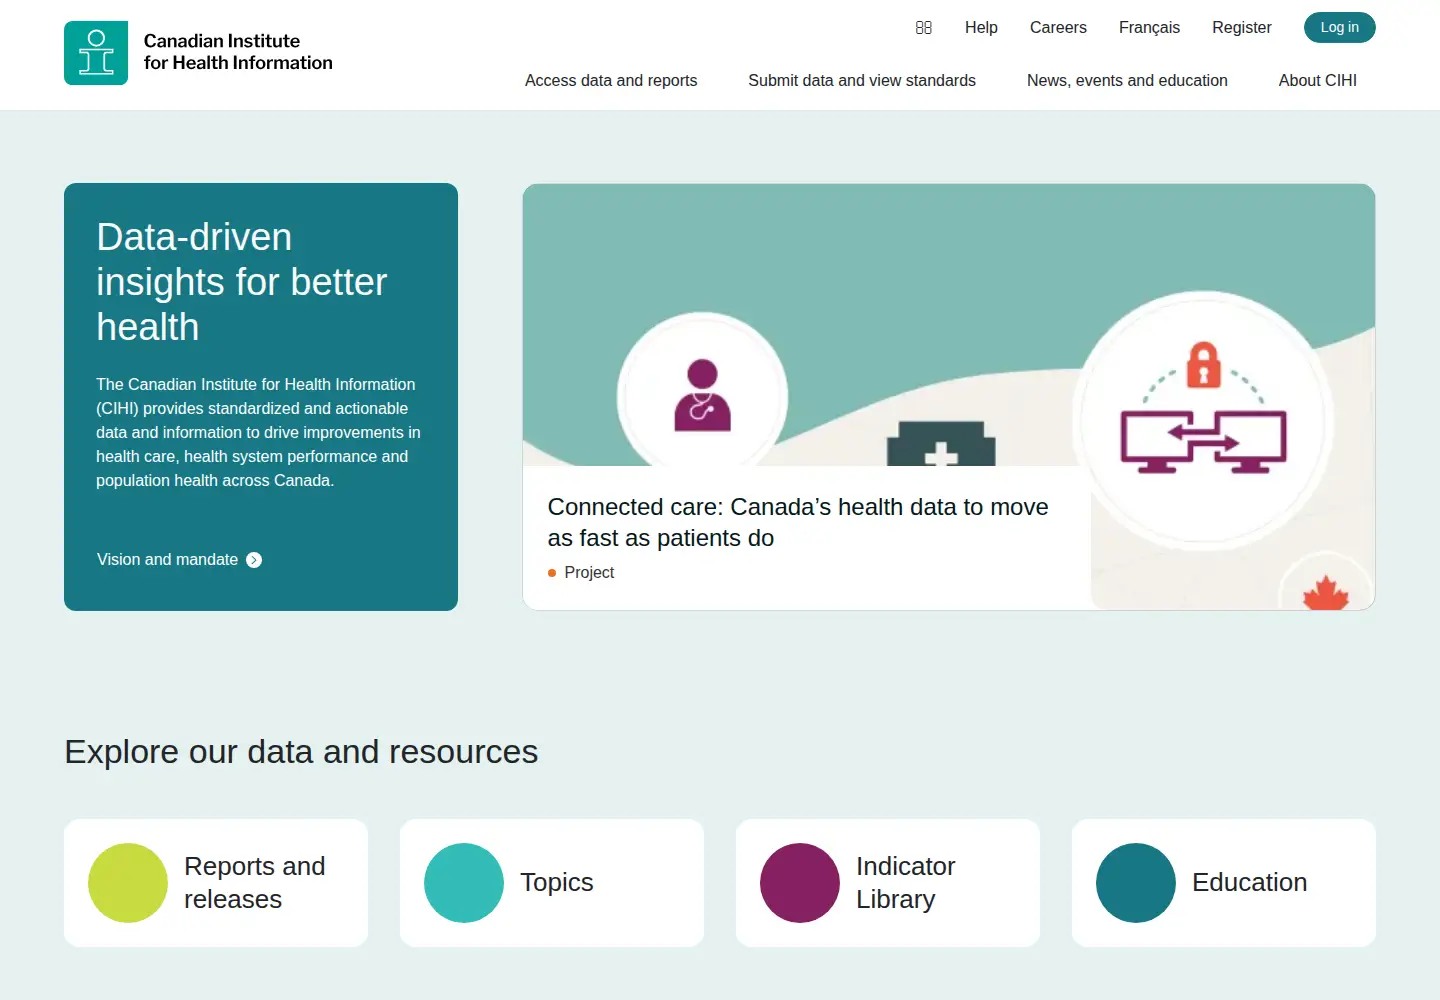Screen dimensions: 1440x1000
Task: Open the Access data and reports menu
Action: [x=611, y=80]
